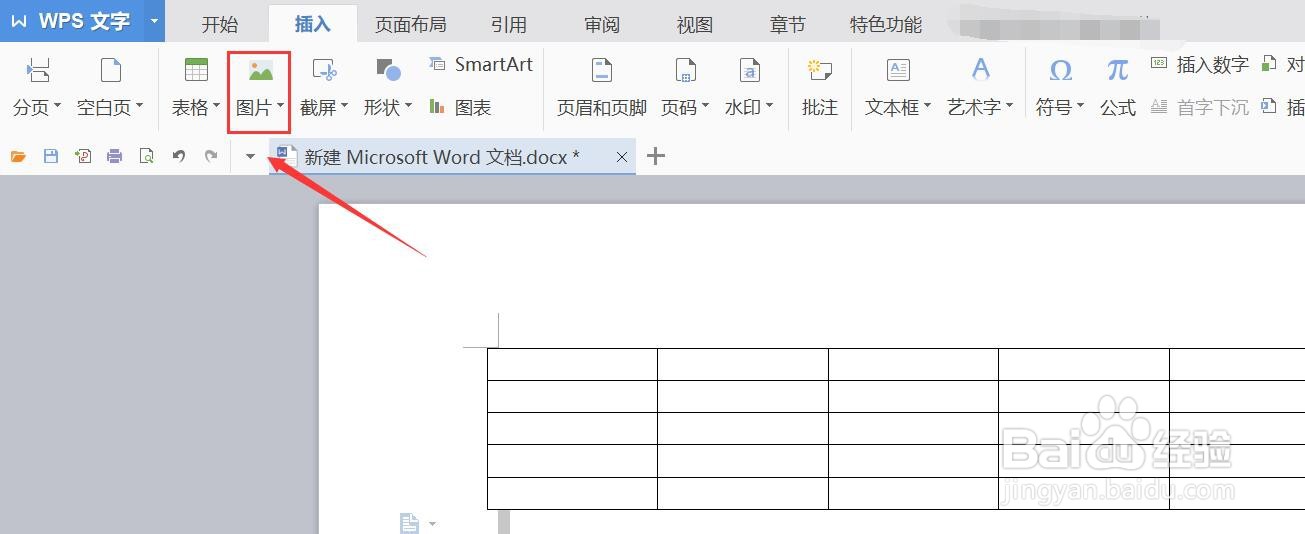
Task: Click the WordArt (艺术字) icon
Action: pyautogui.click(x=981, y=70)
